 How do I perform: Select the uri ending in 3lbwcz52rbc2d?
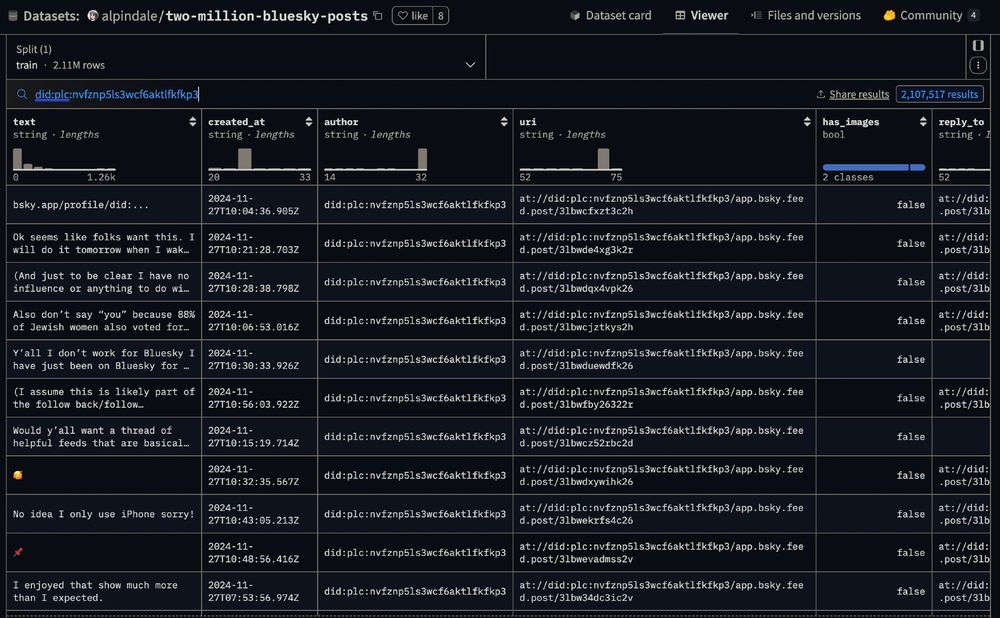[664, 437]
